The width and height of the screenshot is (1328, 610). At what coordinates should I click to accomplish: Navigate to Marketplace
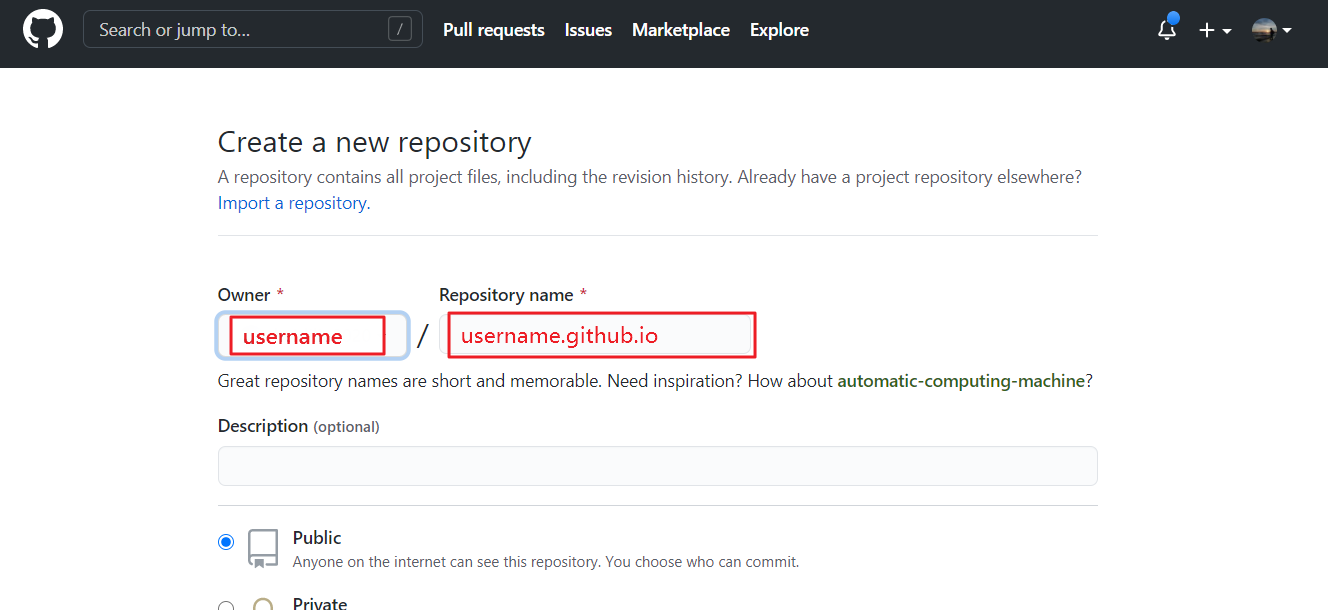(x=680, y=30)
